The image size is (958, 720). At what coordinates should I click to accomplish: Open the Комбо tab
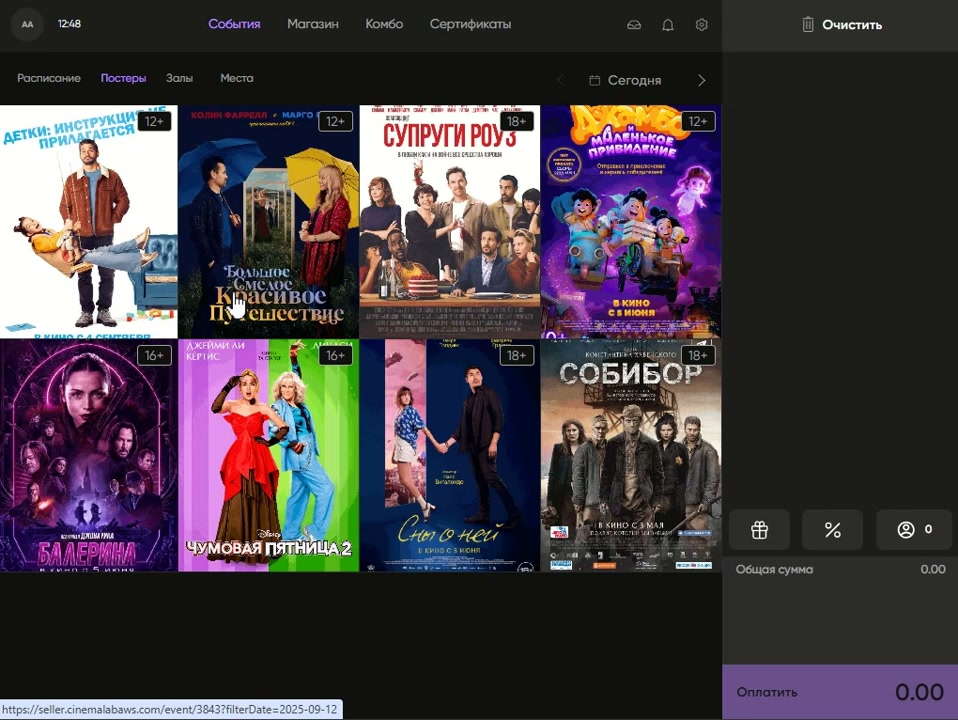pos(384,24)
